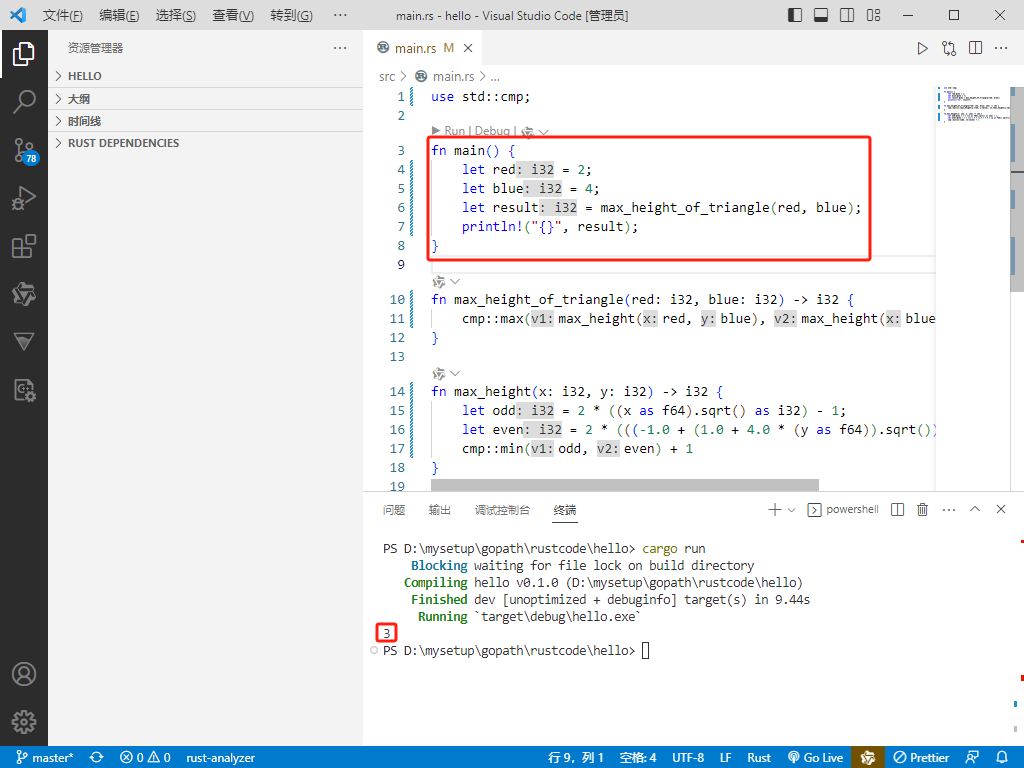Open the 选择(S) menu

(x=175, y=15)
